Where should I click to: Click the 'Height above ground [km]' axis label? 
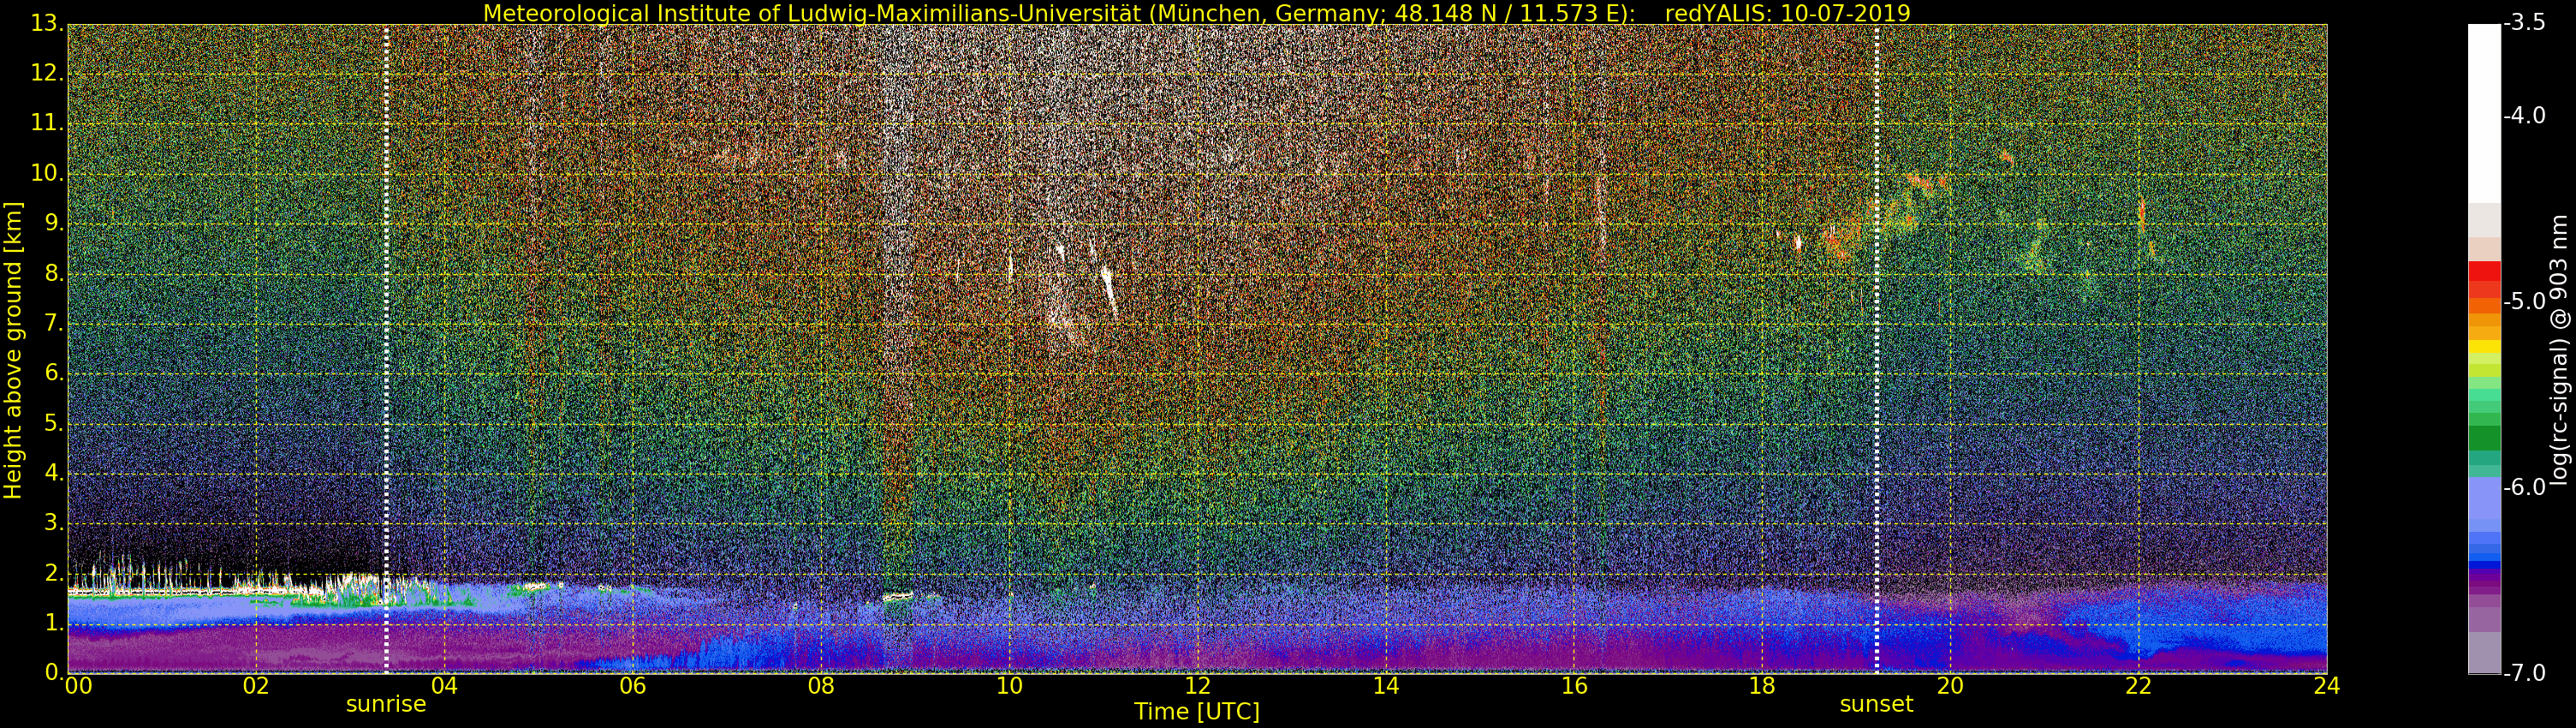(13, 350)
